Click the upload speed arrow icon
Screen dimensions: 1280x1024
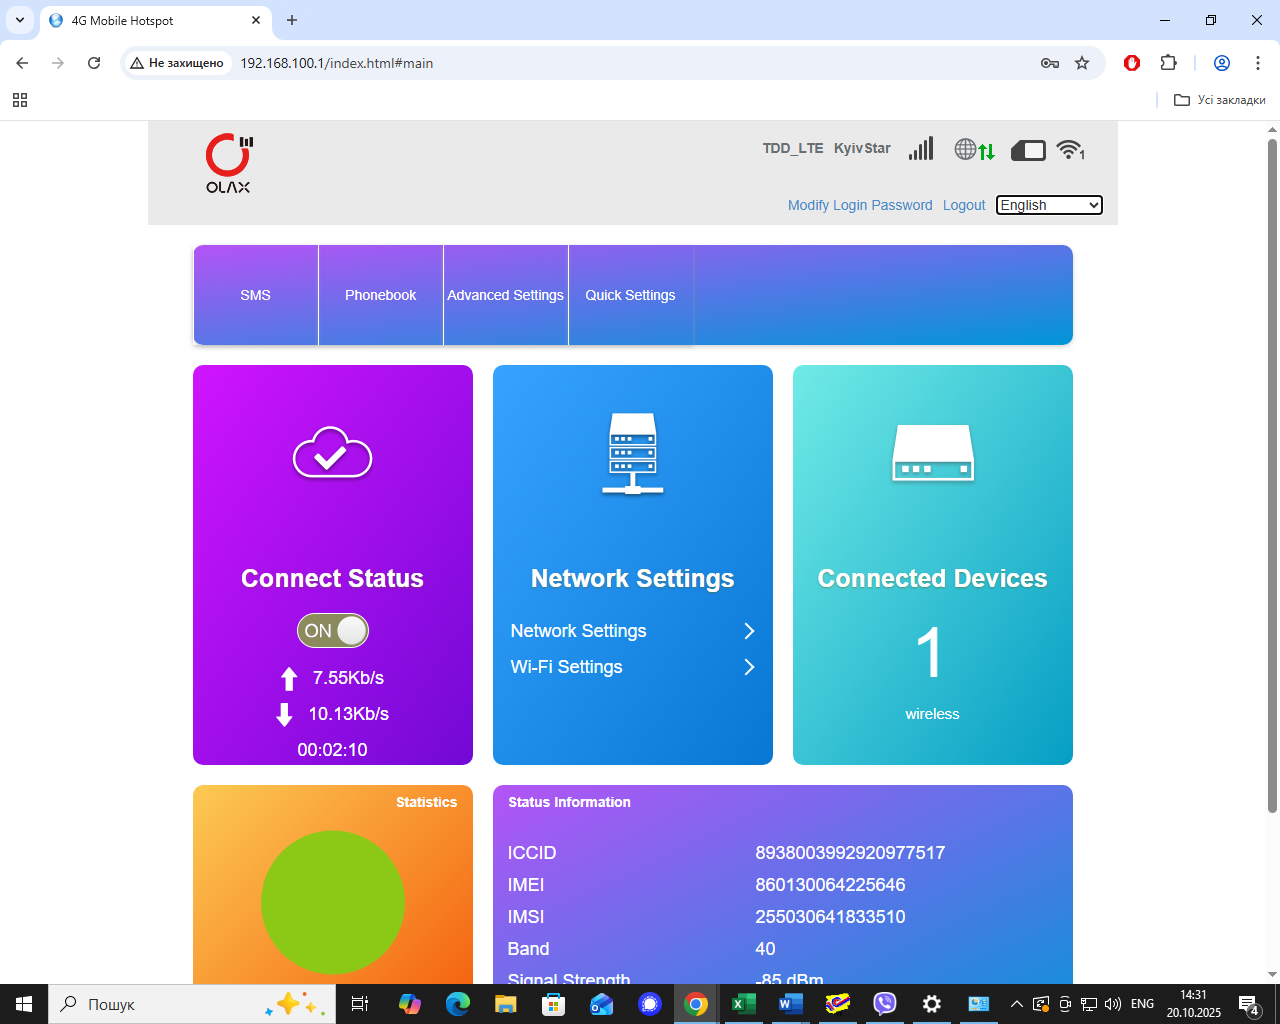289,678
